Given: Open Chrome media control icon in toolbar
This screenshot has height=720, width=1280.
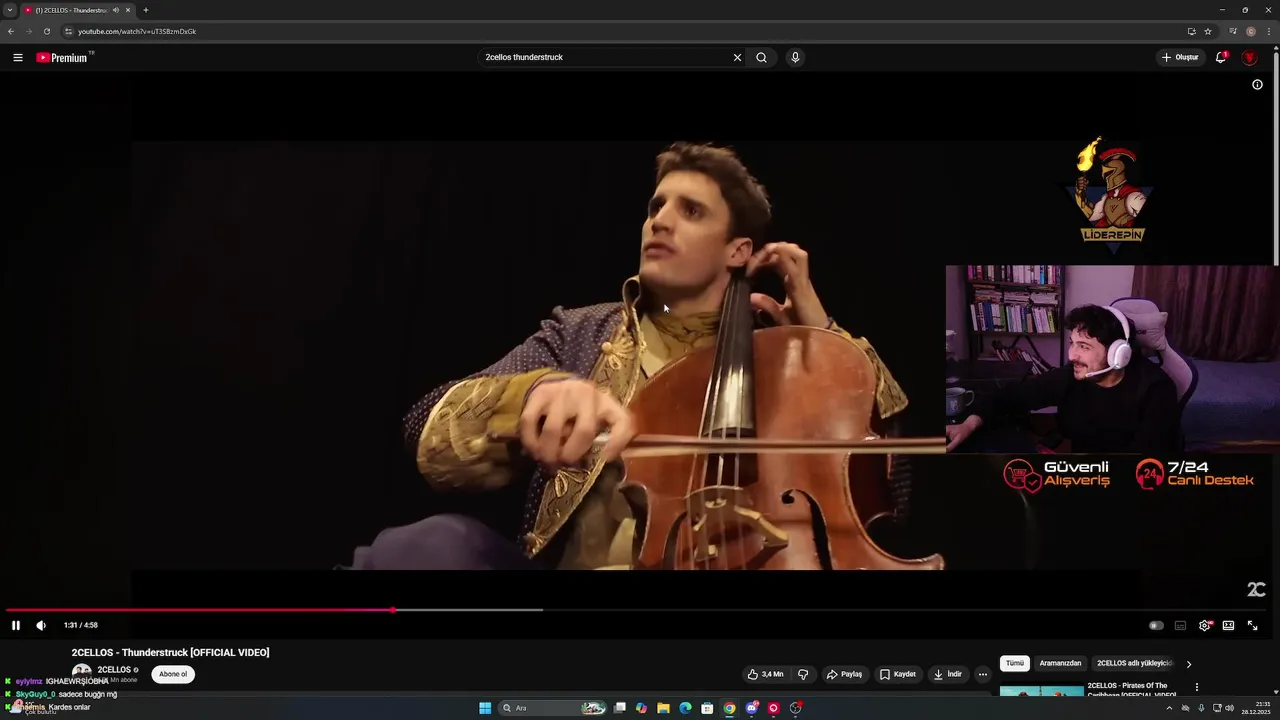Looking at the screenshot, I should 1233,31.
